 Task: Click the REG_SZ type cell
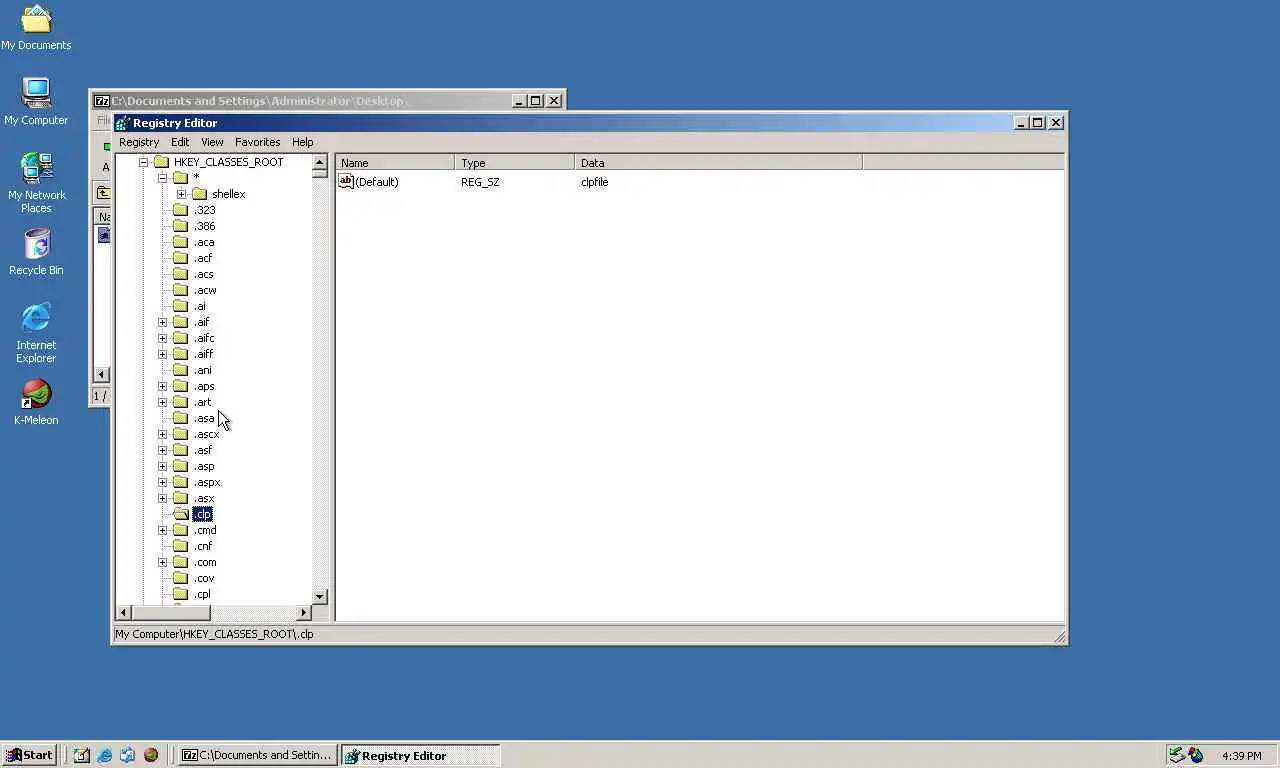click(480, 182)
